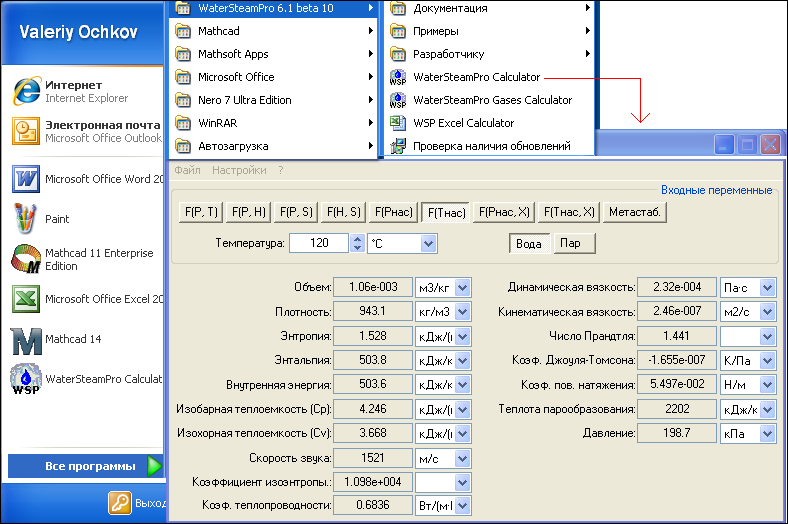Open Разработчику folder icon
The height and width of the screenshot is (524, 788).
point(398,54)
